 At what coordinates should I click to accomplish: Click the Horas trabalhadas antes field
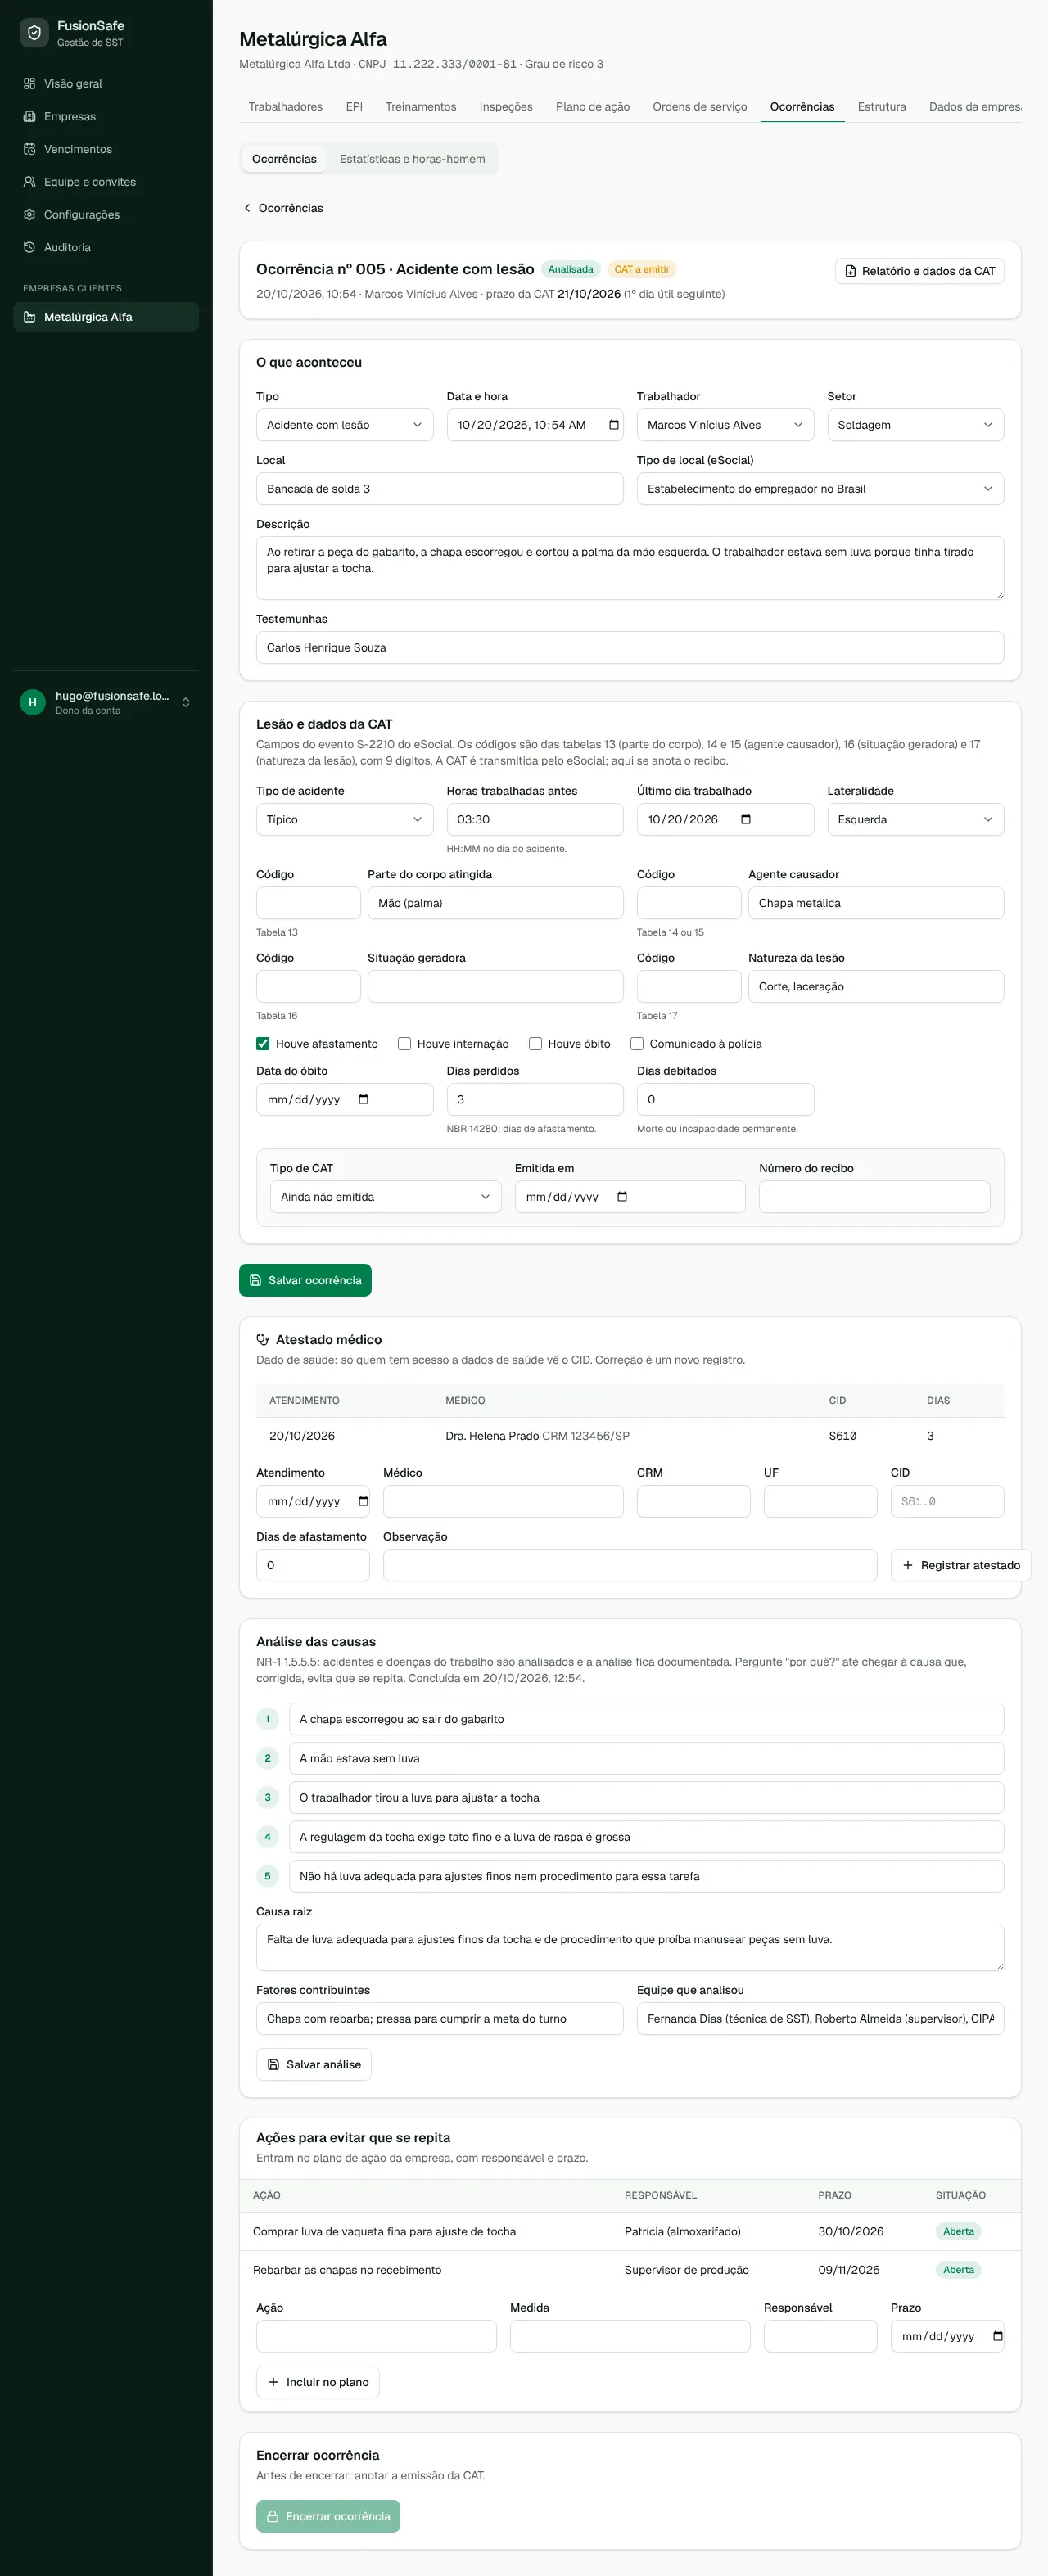[x=535, y=819]
